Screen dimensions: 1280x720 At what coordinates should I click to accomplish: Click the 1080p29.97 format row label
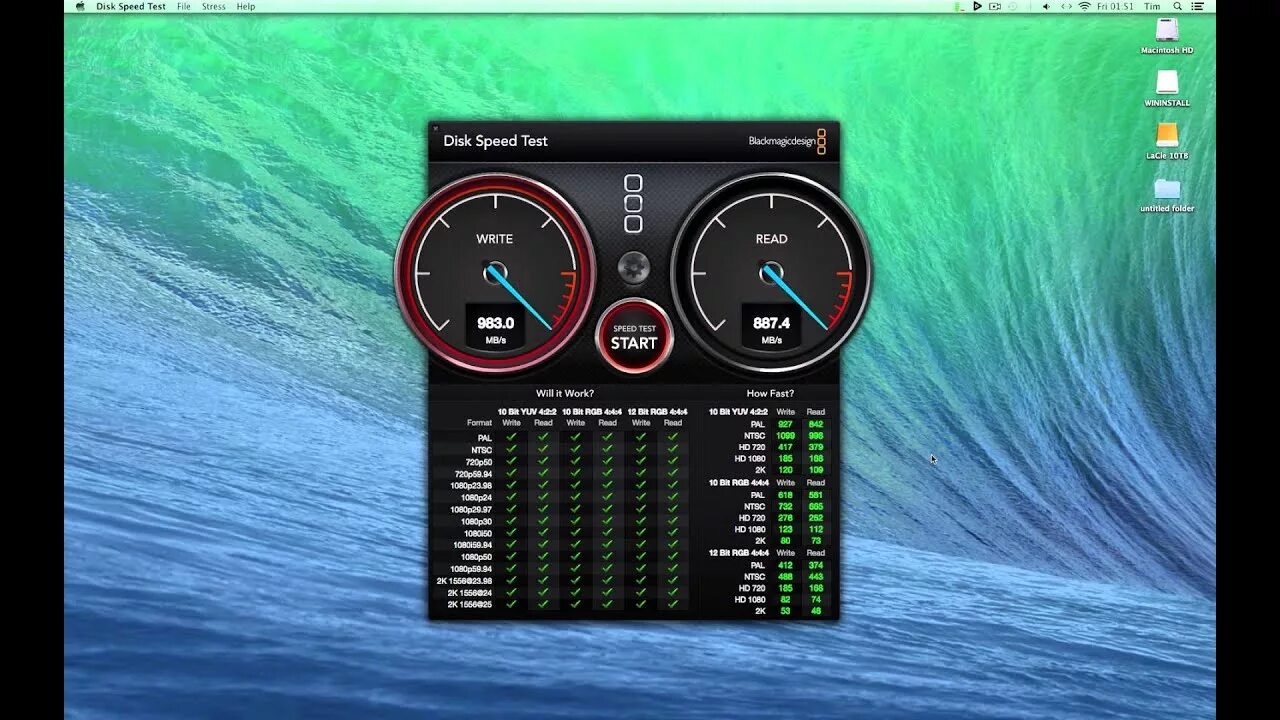pos(471,509)
